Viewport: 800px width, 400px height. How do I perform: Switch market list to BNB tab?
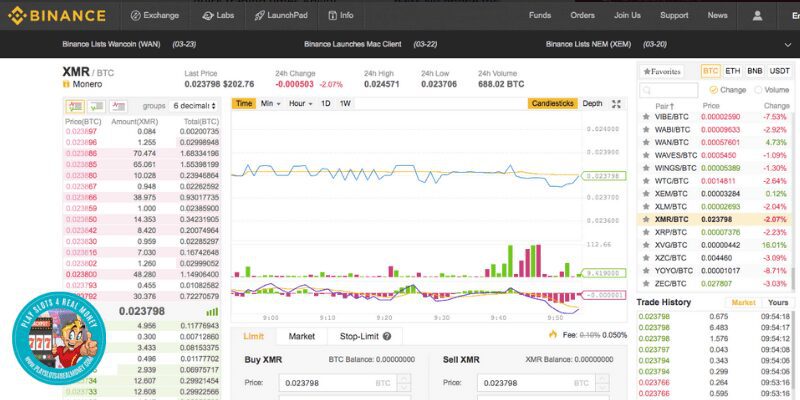coord(755,71)
